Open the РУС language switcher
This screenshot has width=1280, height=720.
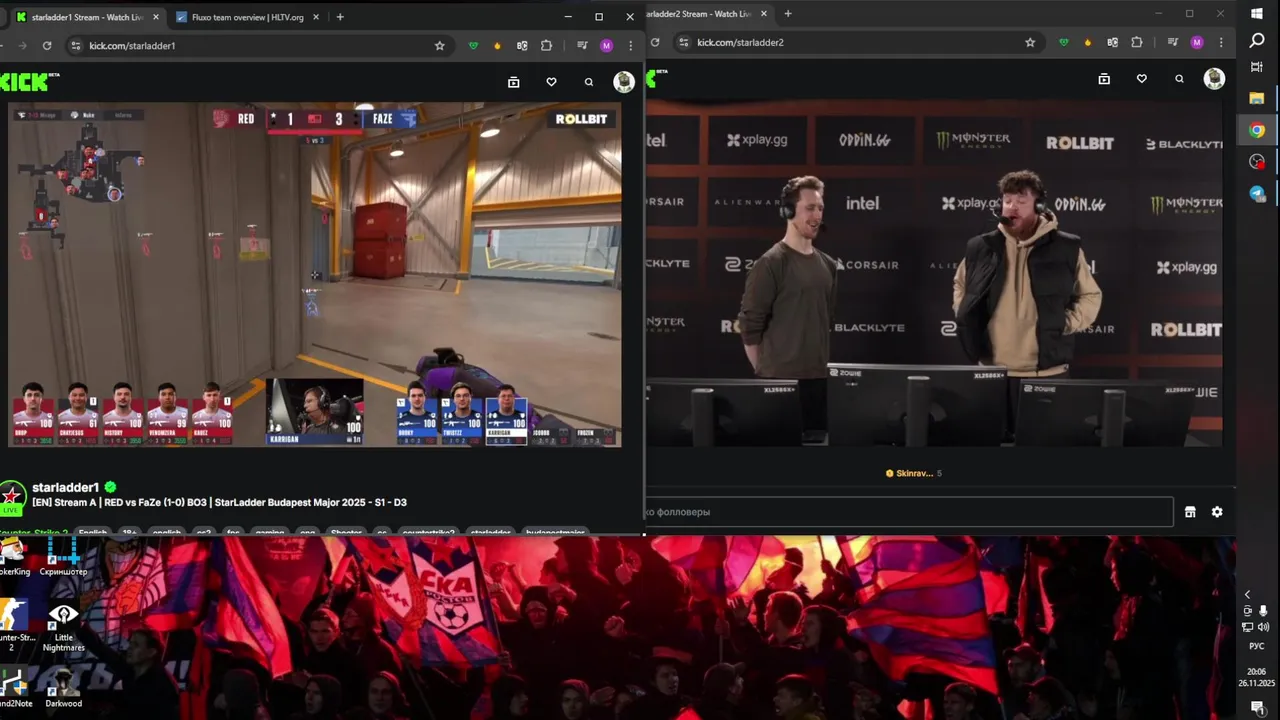1257,646
